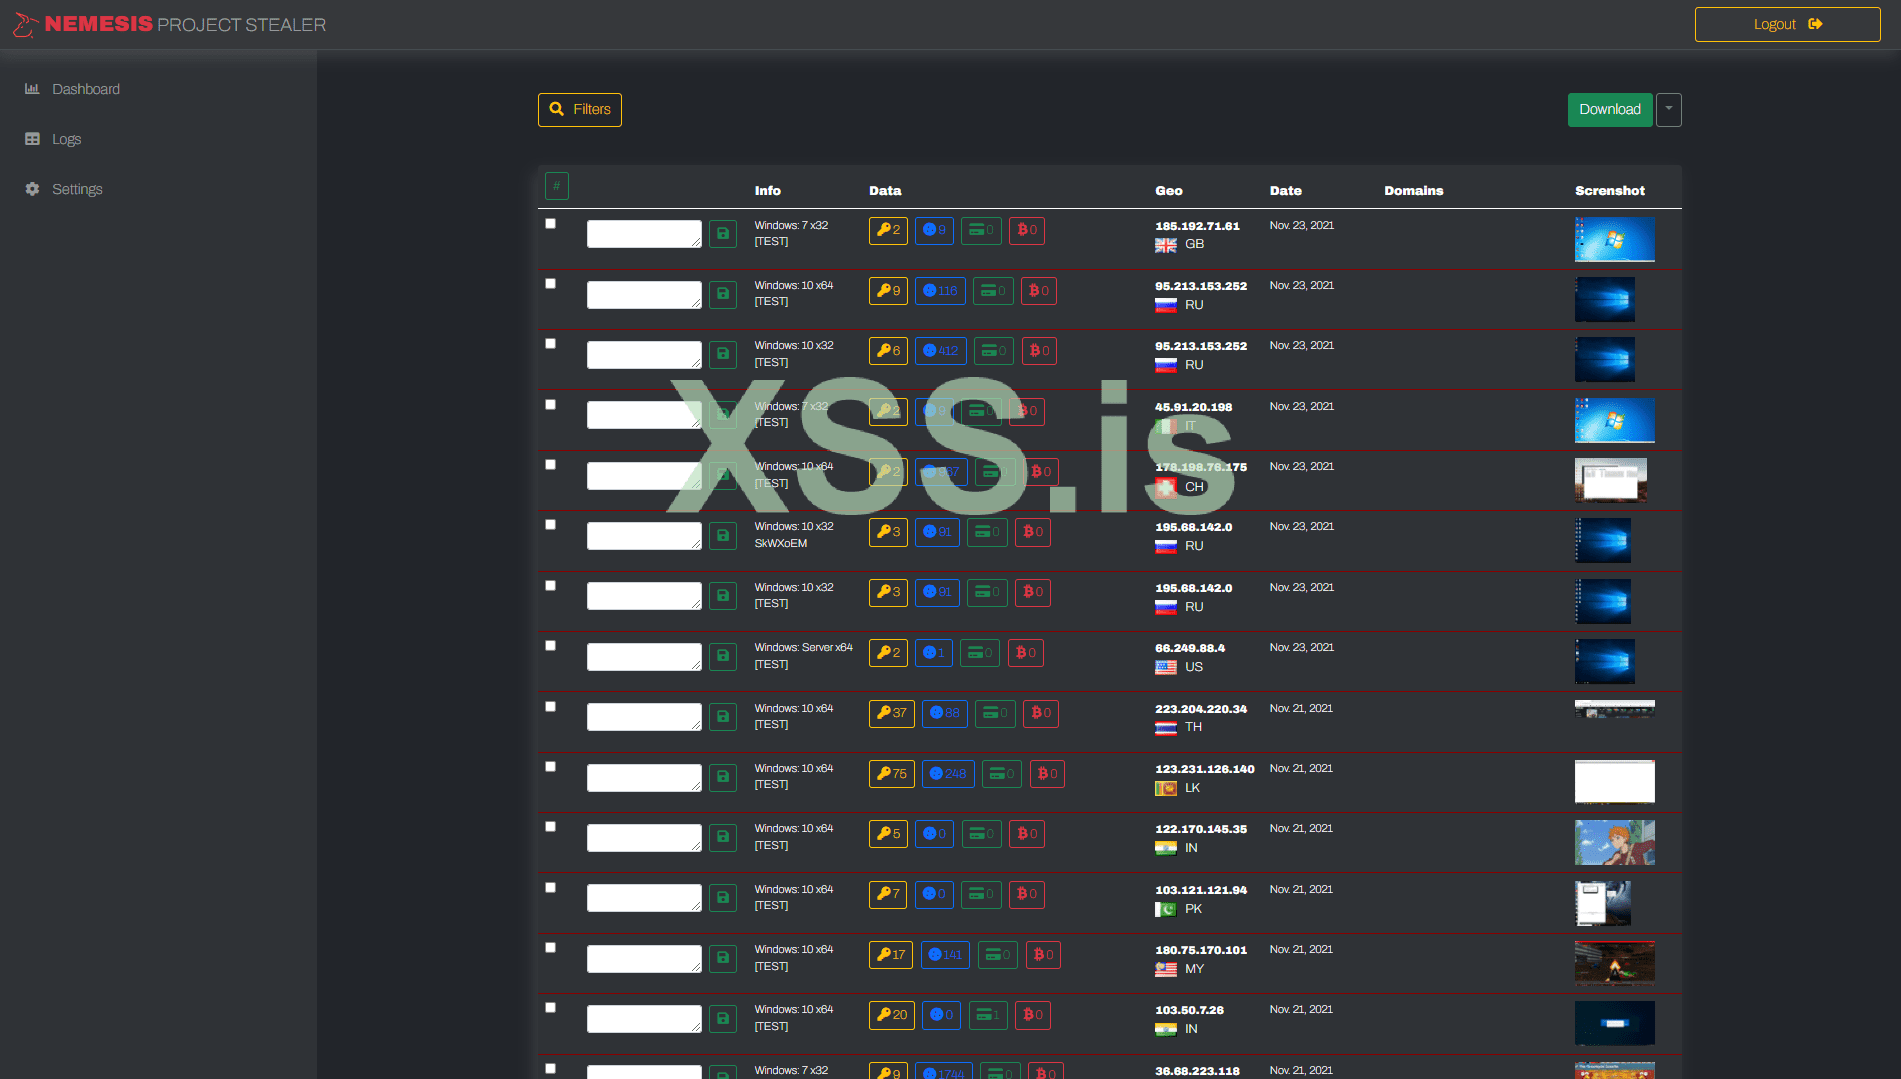Open the Filters panel
This screenshot has height=1079, width=1901.
coord(580,110)
